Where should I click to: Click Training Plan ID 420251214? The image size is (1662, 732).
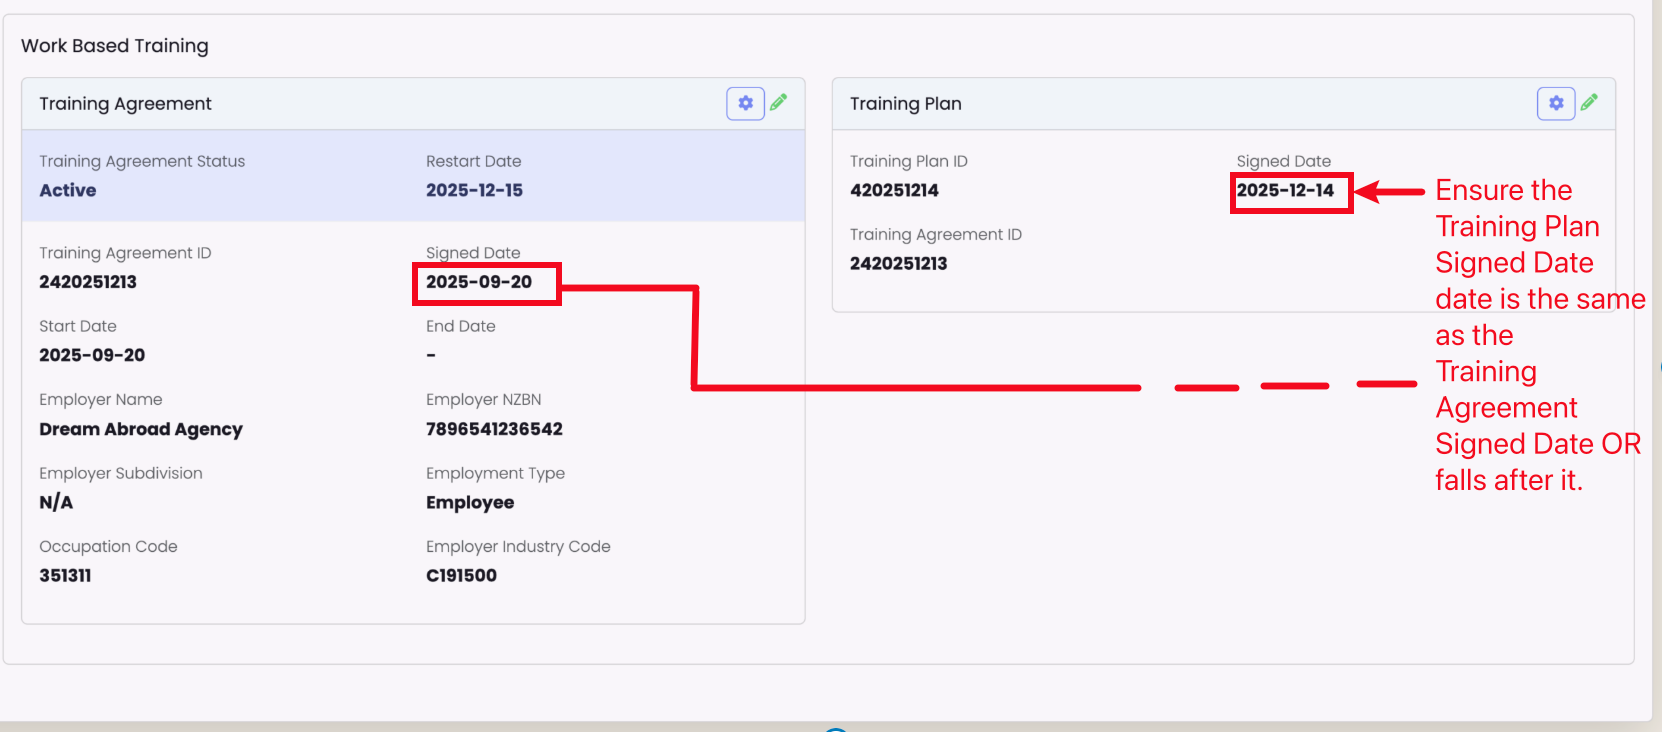[x=894, y=190]
